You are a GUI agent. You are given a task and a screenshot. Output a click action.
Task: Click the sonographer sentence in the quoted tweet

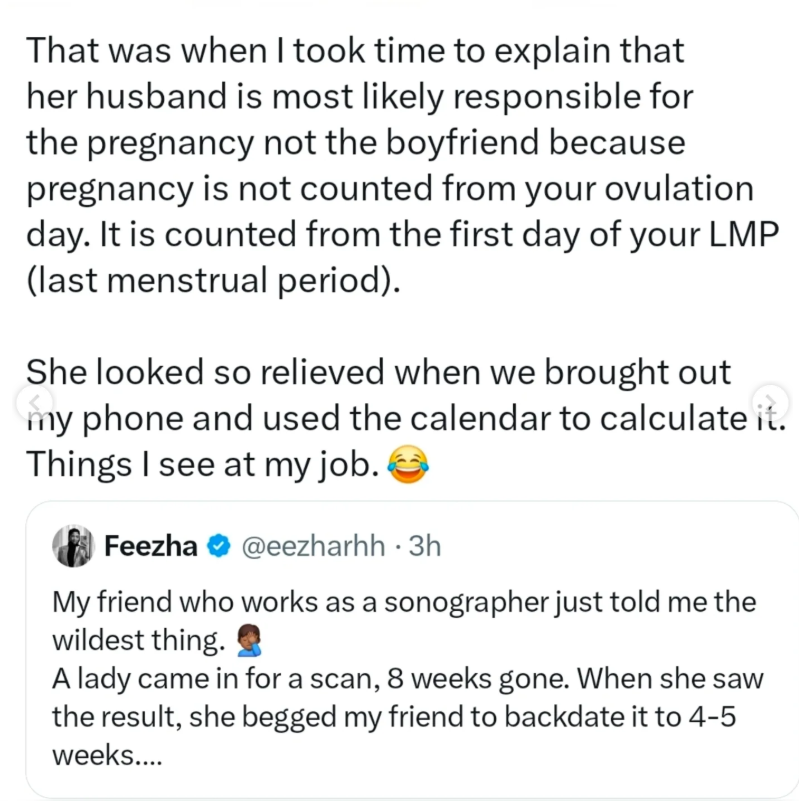pyautogui.click(x=398, y=602)
